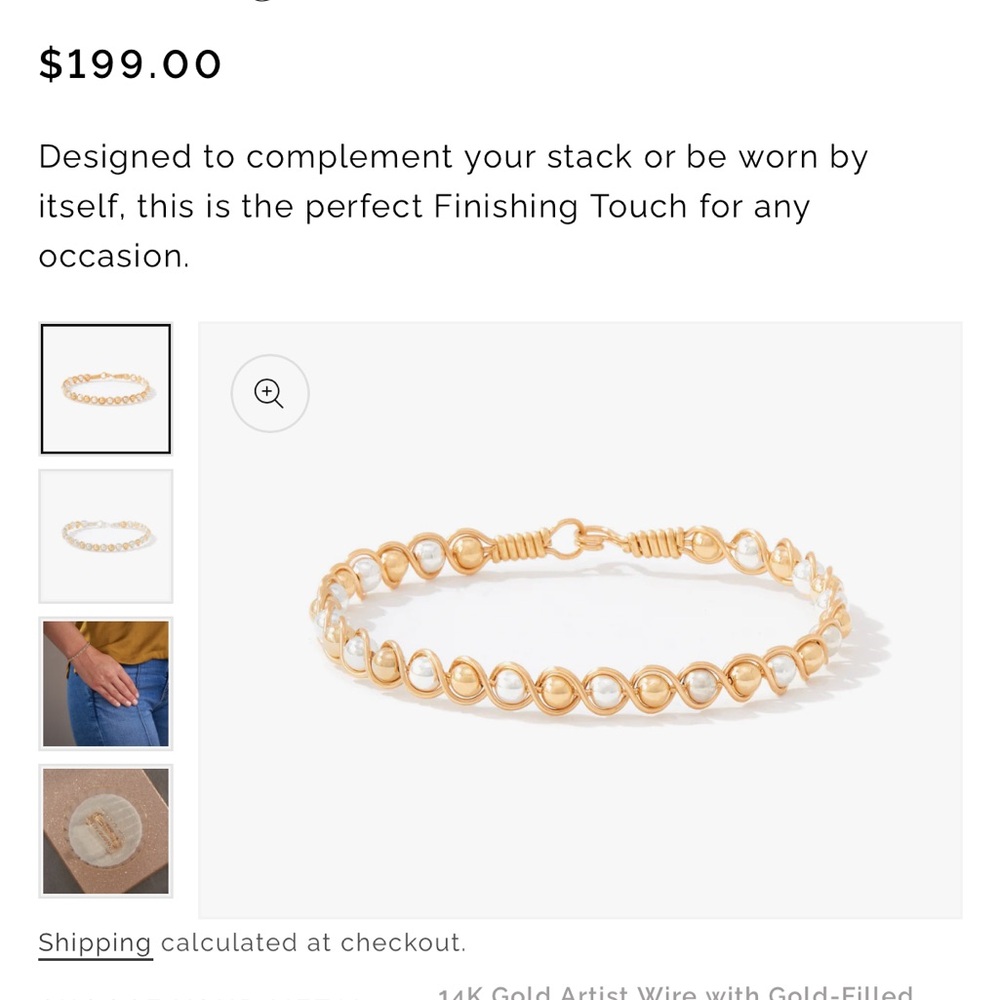Select the white background bracelet thumbnail
Screen dimensions: 1000x1000
click(x=105, y=536)
